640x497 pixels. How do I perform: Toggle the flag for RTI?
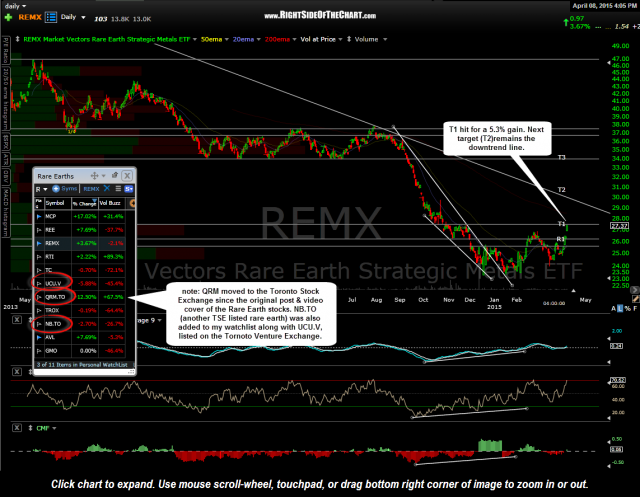pyautogui.click(x=39, y=257)
